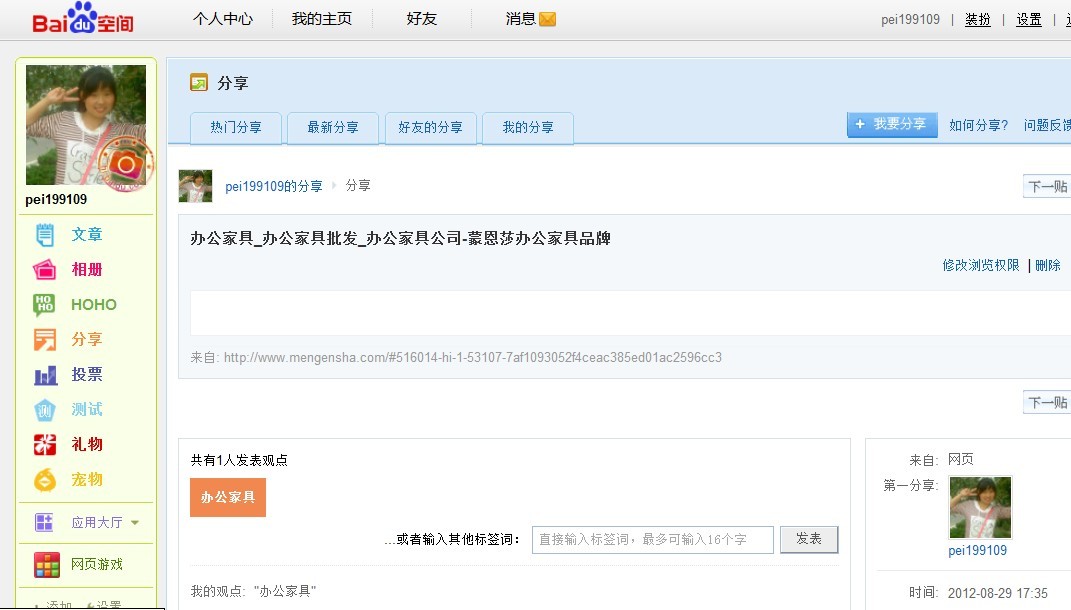Click the lower 下一贴 button

coord(1047,402)
